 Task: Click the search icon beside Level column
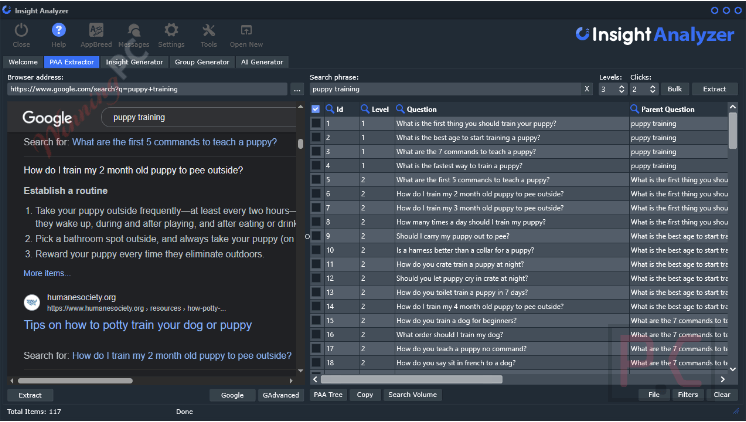365,109
